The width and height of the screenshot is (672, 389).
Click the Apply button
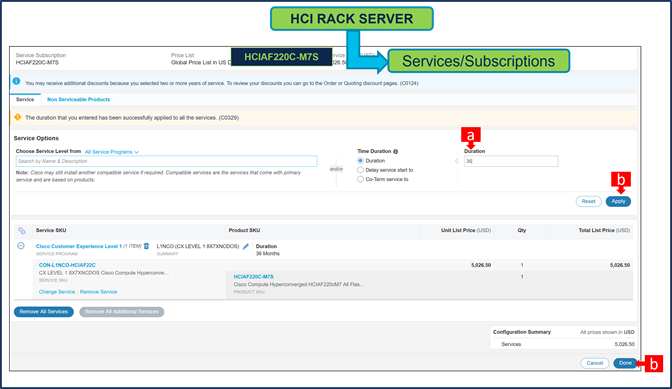(618, 201)
